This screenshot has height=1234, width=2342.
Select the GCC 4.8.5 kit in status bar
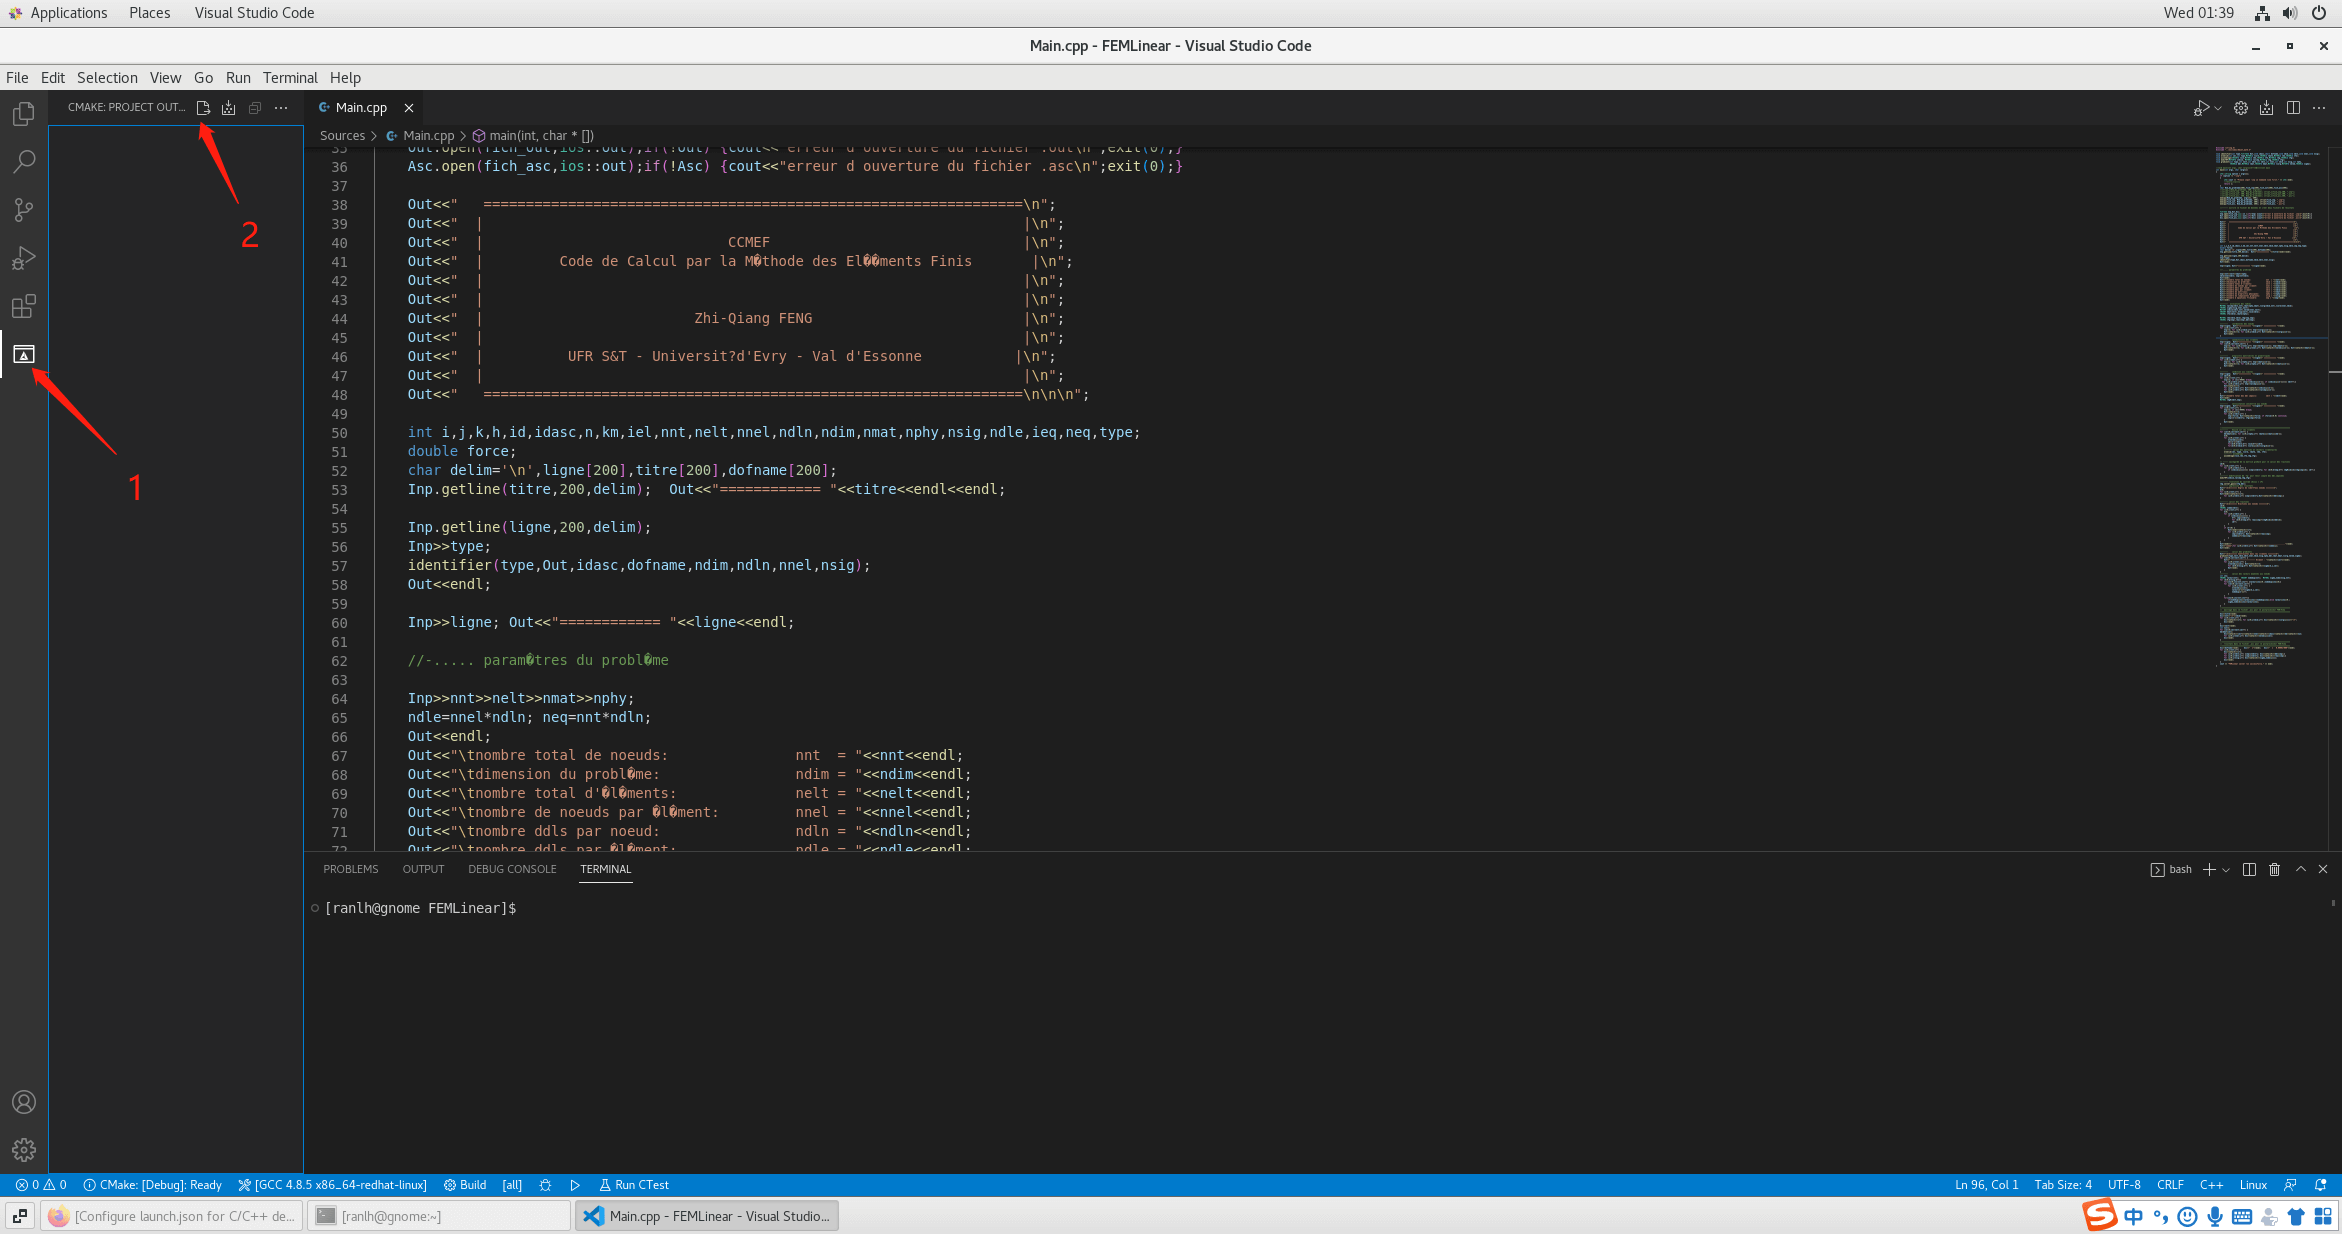point(332,1185)
